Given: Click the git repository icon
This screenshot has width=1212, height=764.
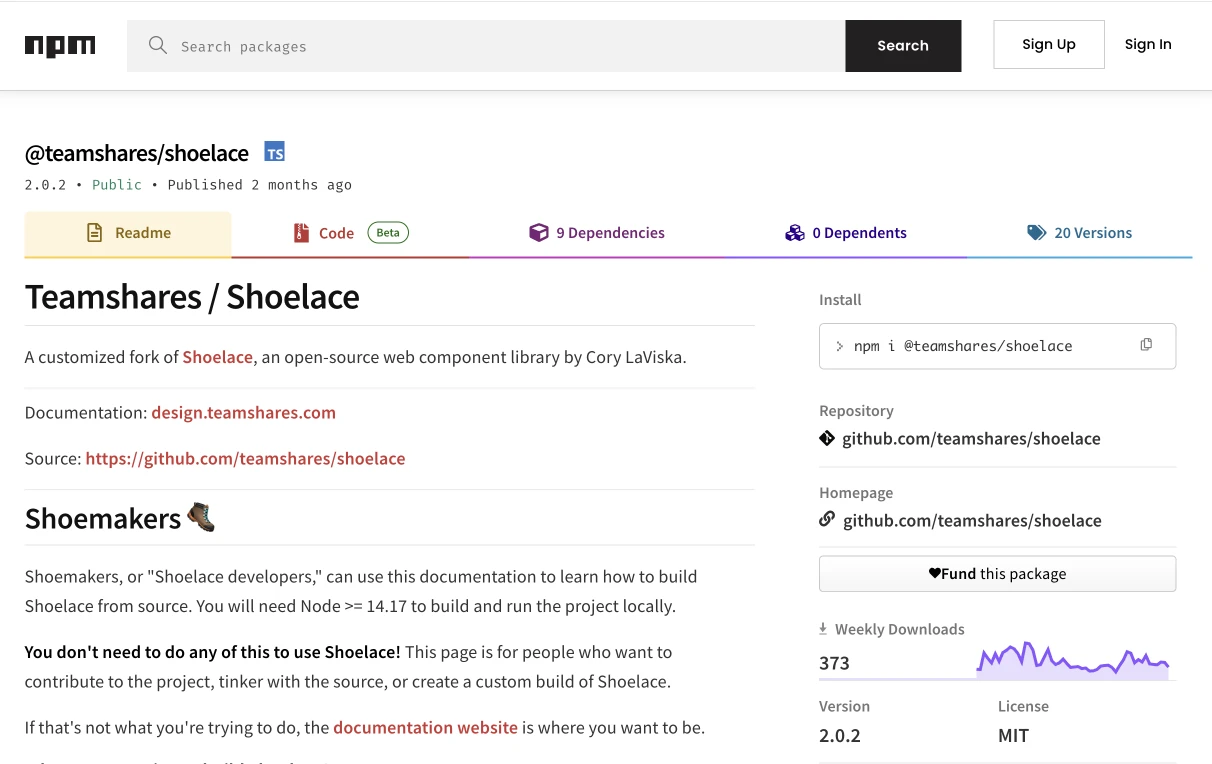Looking at the screenshot, I should (x=827, y=438).
